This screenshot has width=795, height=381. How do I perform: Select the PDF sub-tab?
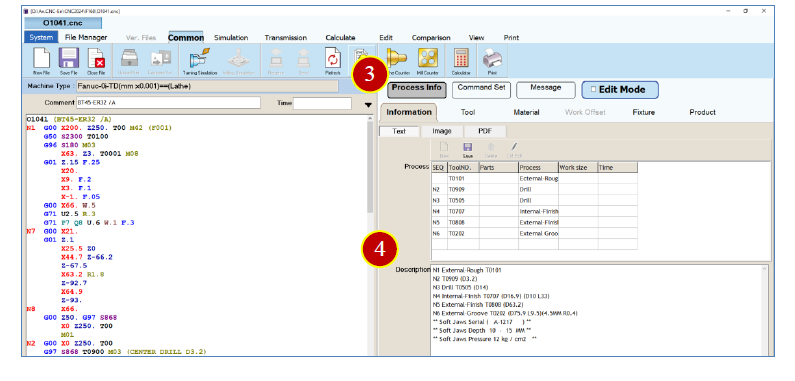(x=485, y=131)
